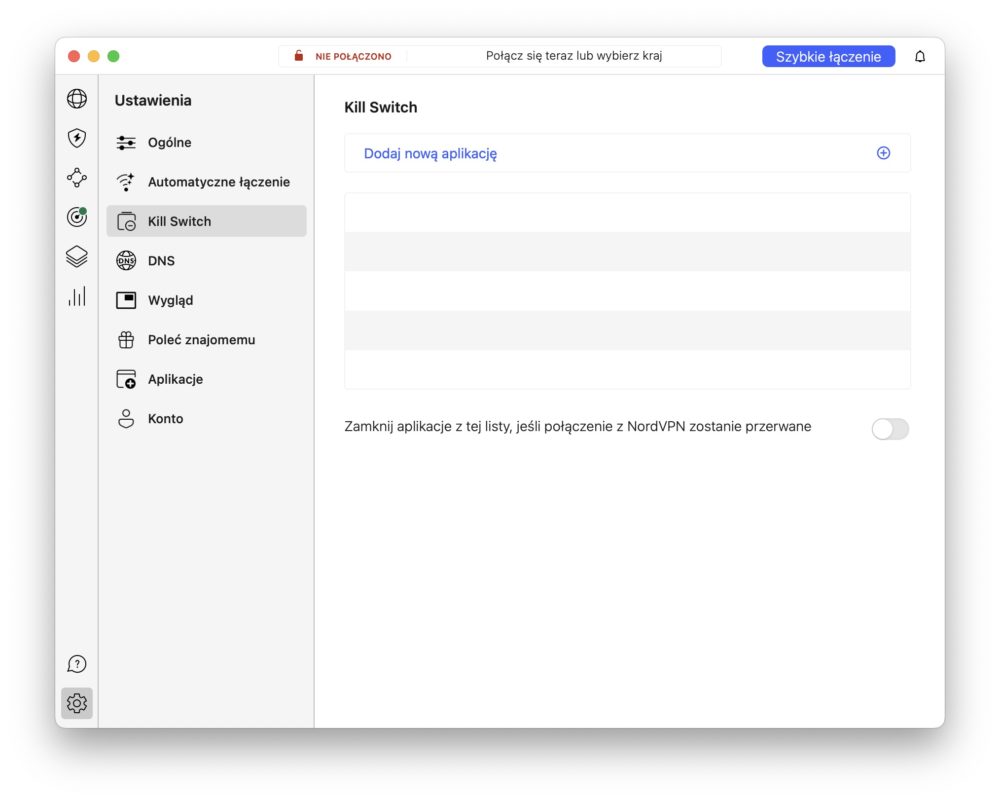The width and height of the screenshot is (1000, 801).
Task: Select Konto settings section
Action: pyautogui.click(x=207, y=419)
